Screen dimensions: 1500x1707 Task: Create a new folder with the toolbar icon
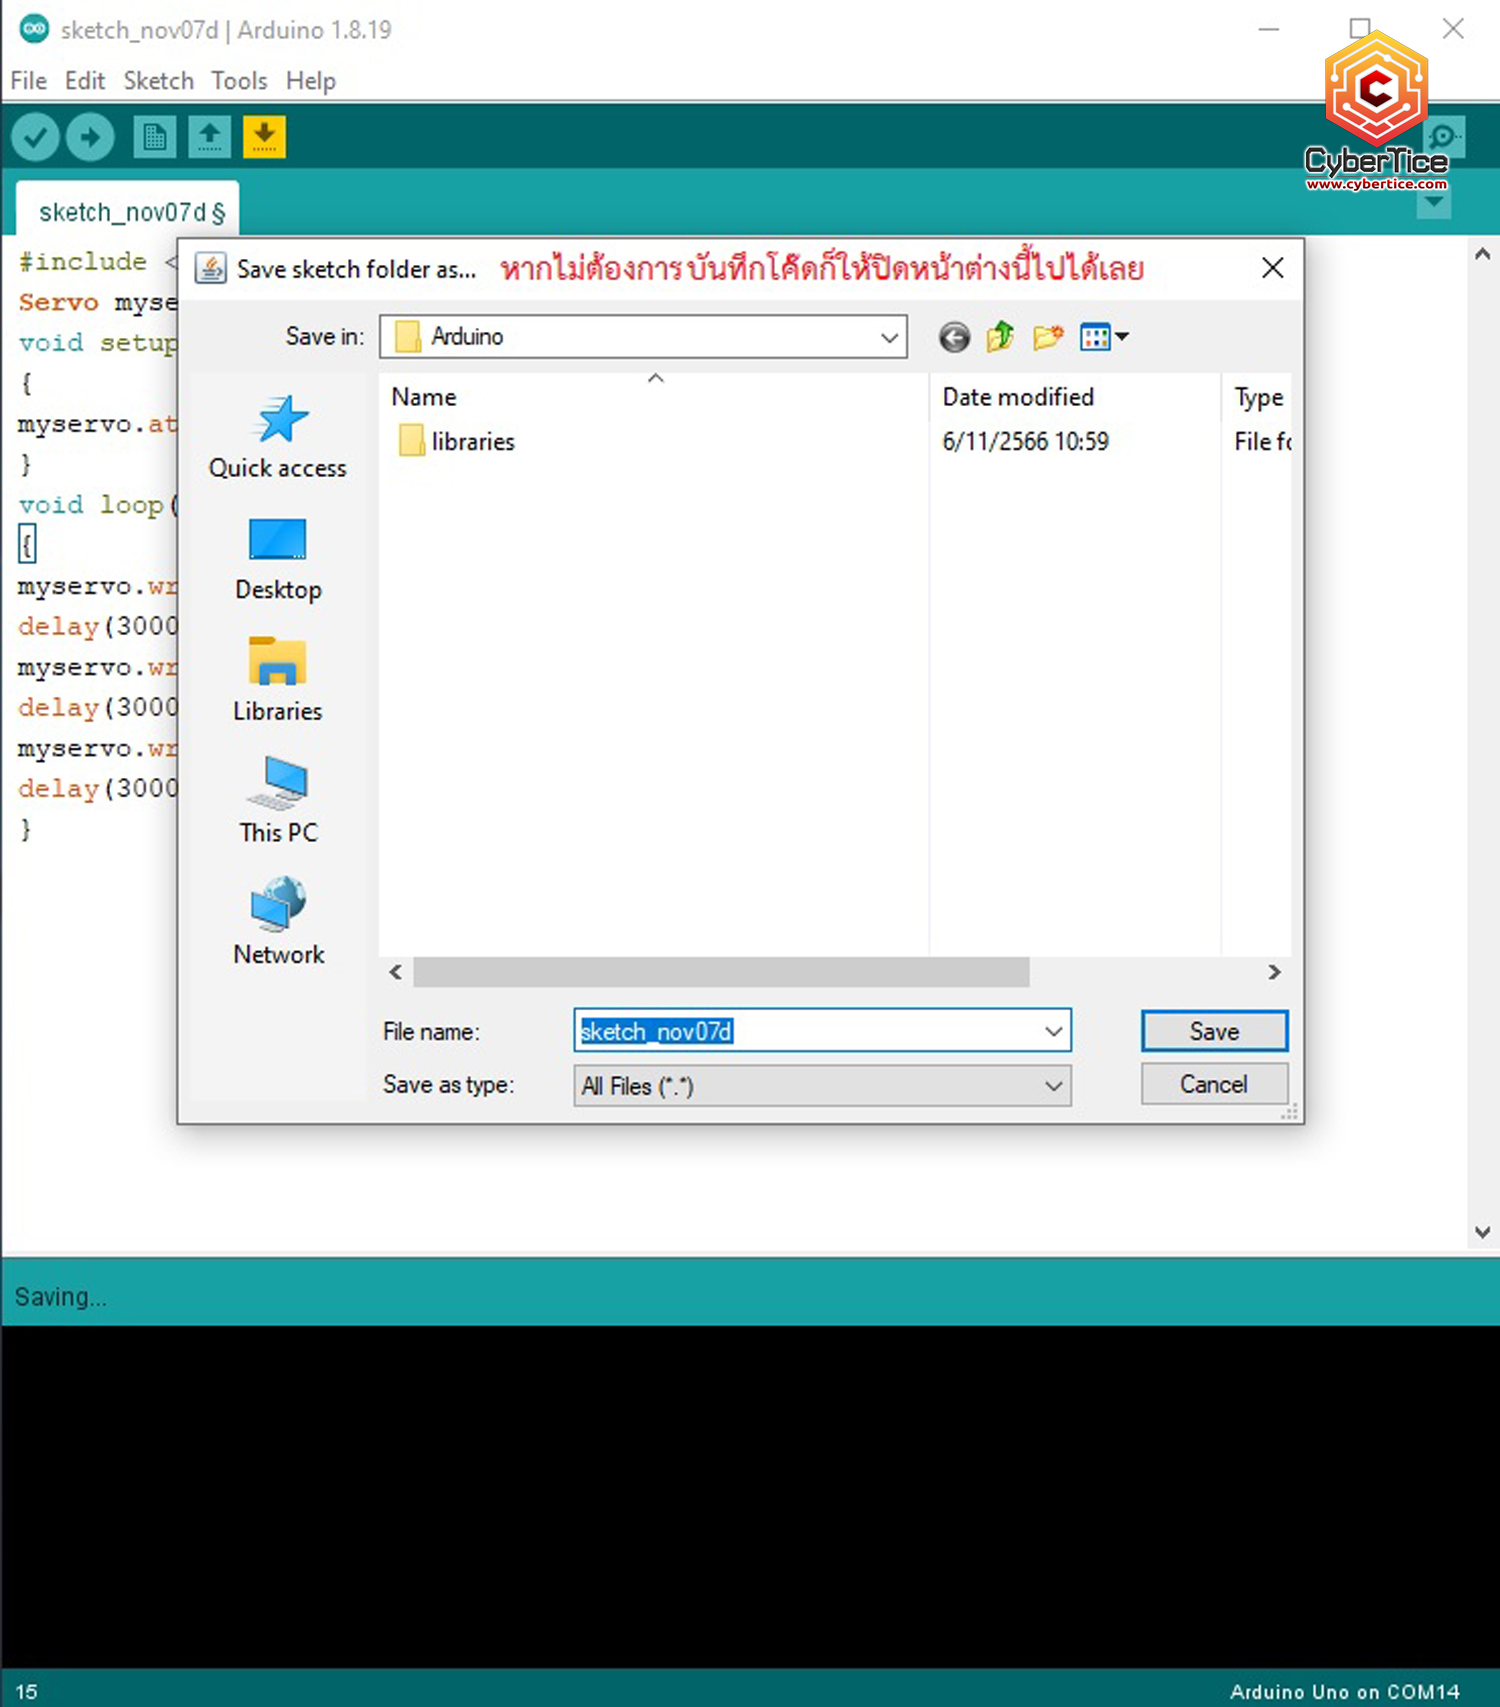tap(1047, 338)
